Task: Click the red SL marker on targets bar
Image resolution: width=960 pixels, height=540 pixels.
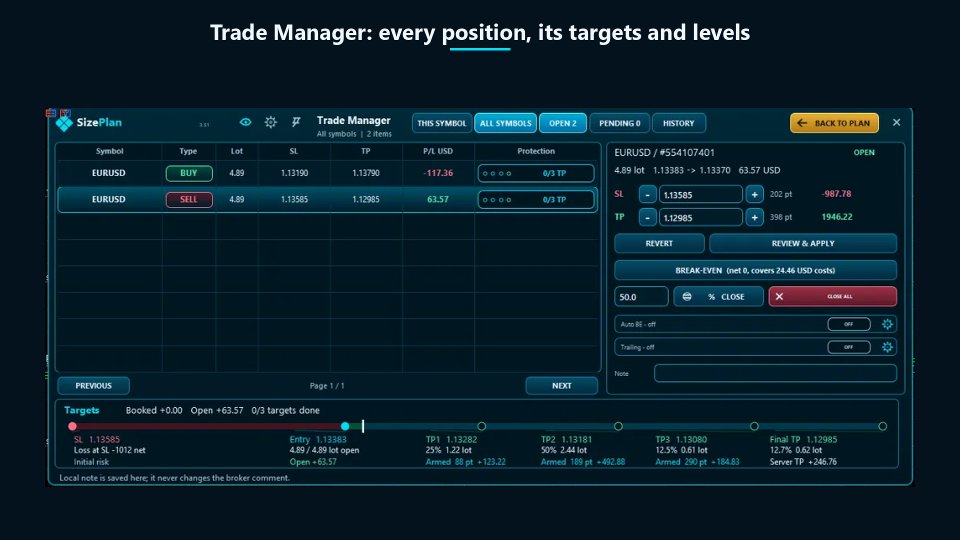Action: pyautogui.click(x=72, y=426)
